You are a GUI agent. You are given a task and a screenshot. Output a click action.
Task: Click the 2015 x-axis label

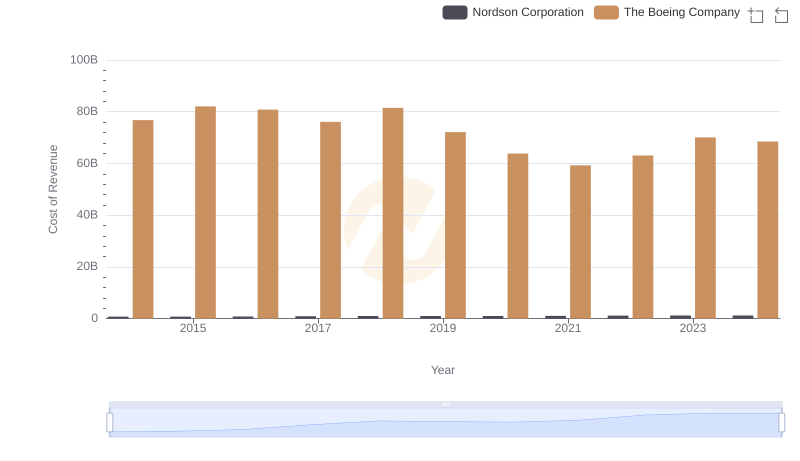coord(193,328)
